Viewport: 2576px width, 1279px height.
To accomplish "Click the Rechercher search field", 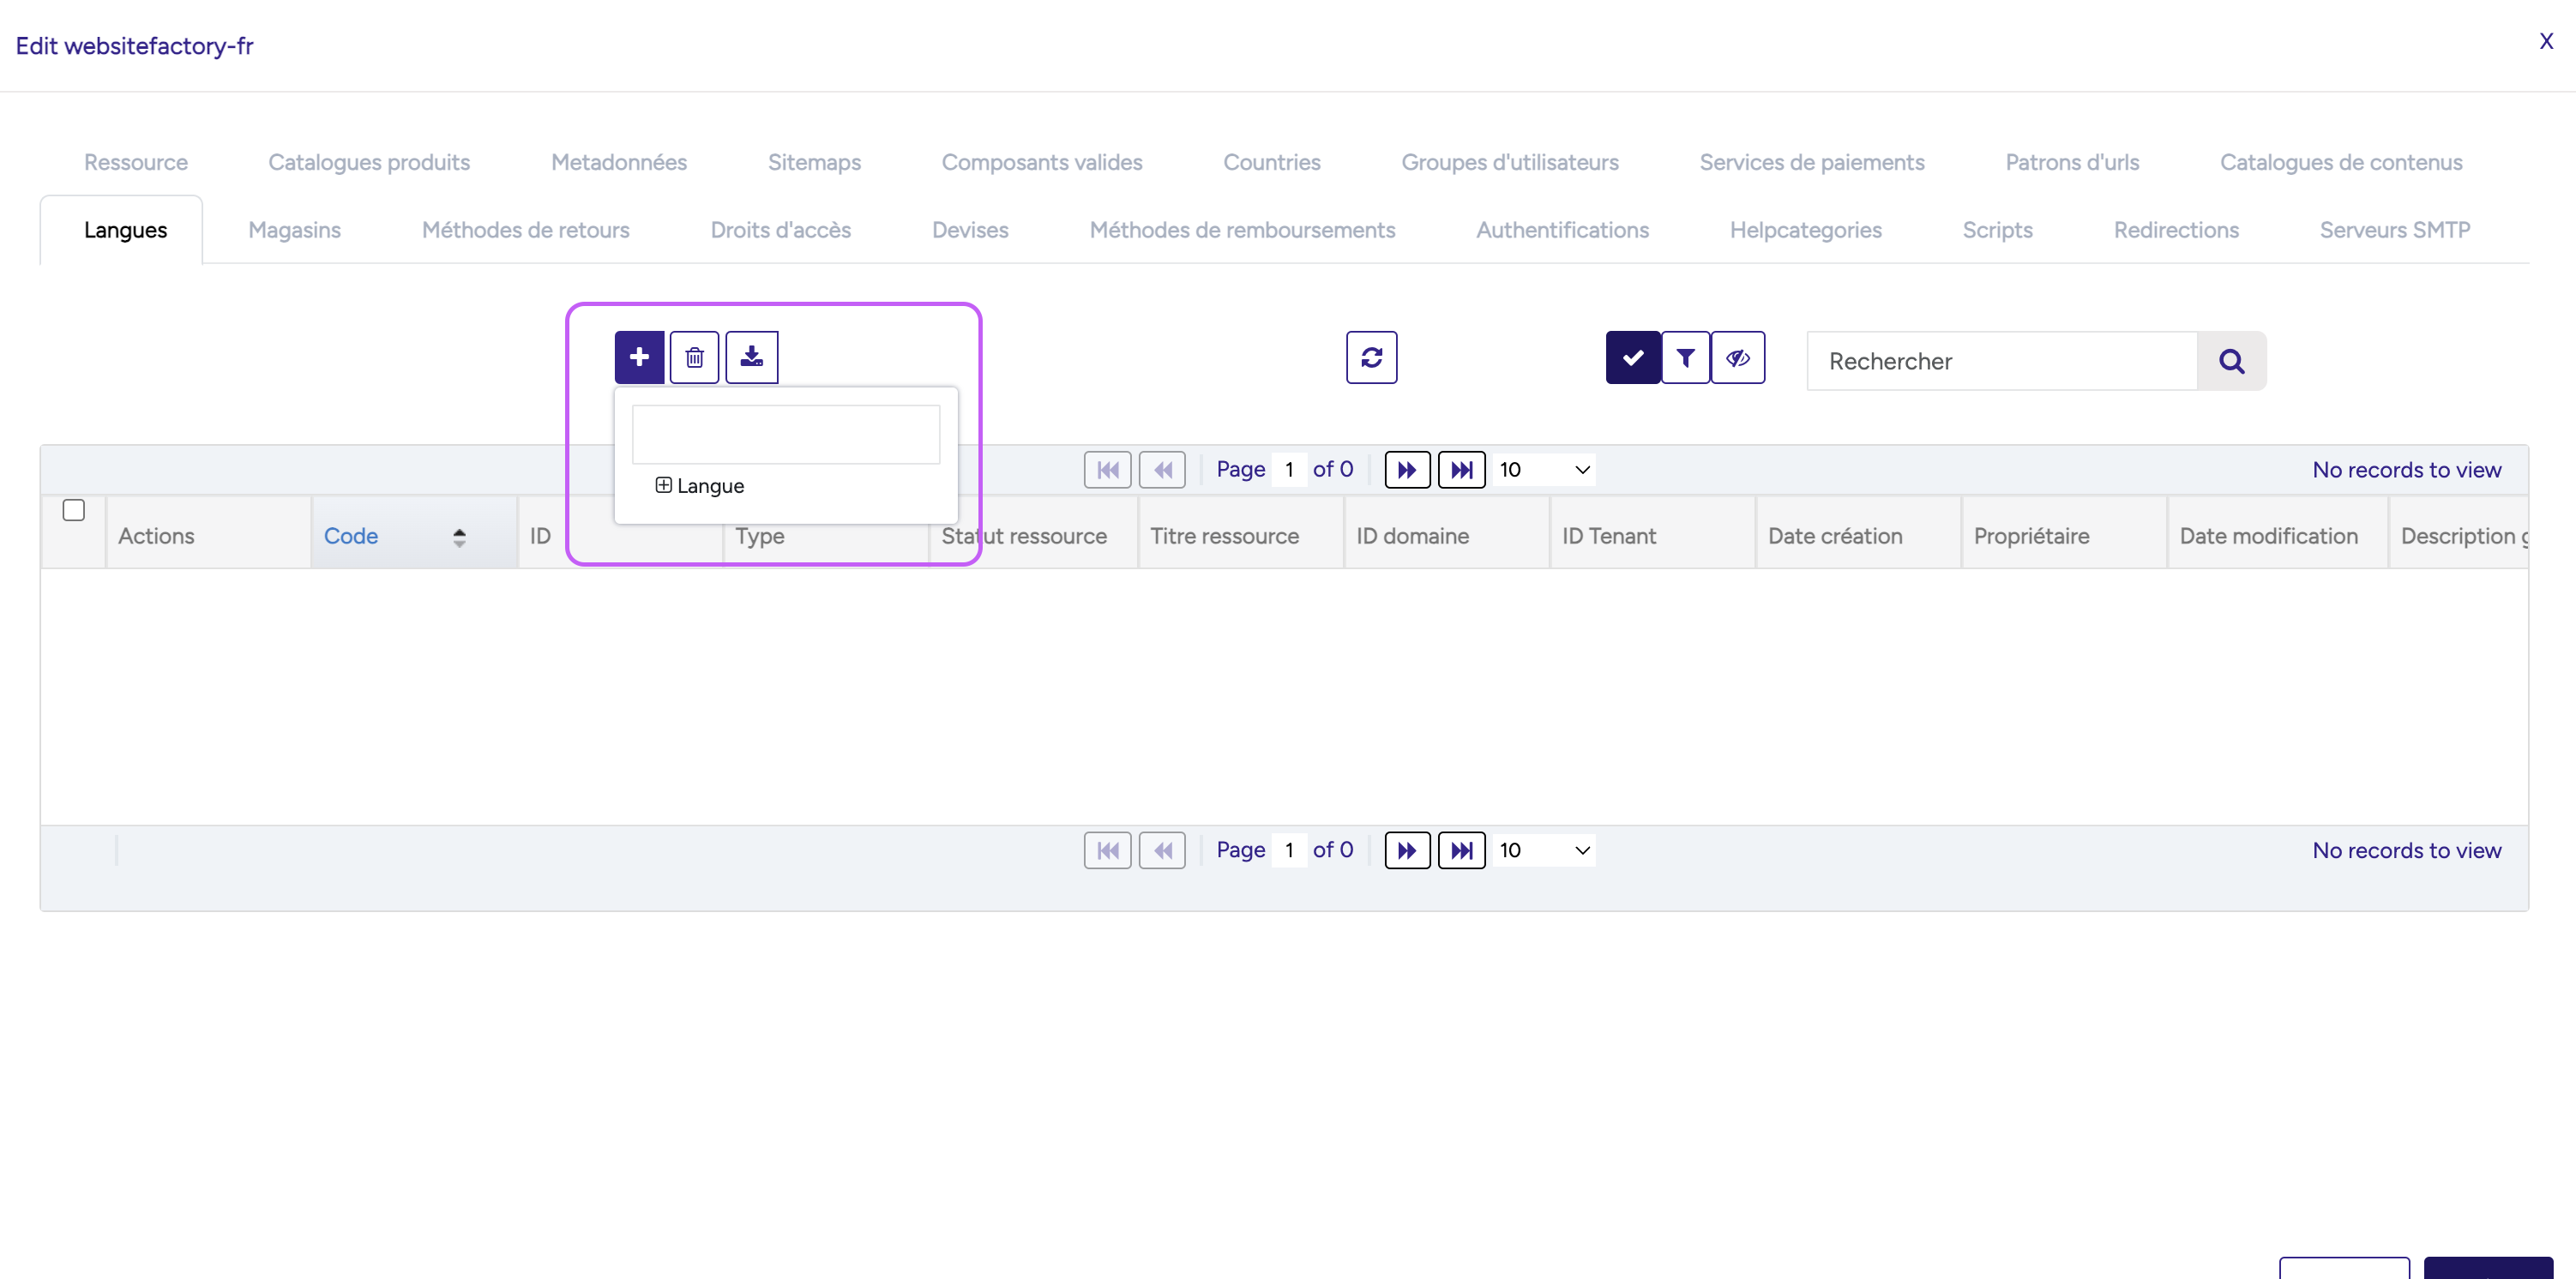I will 2002,361.
